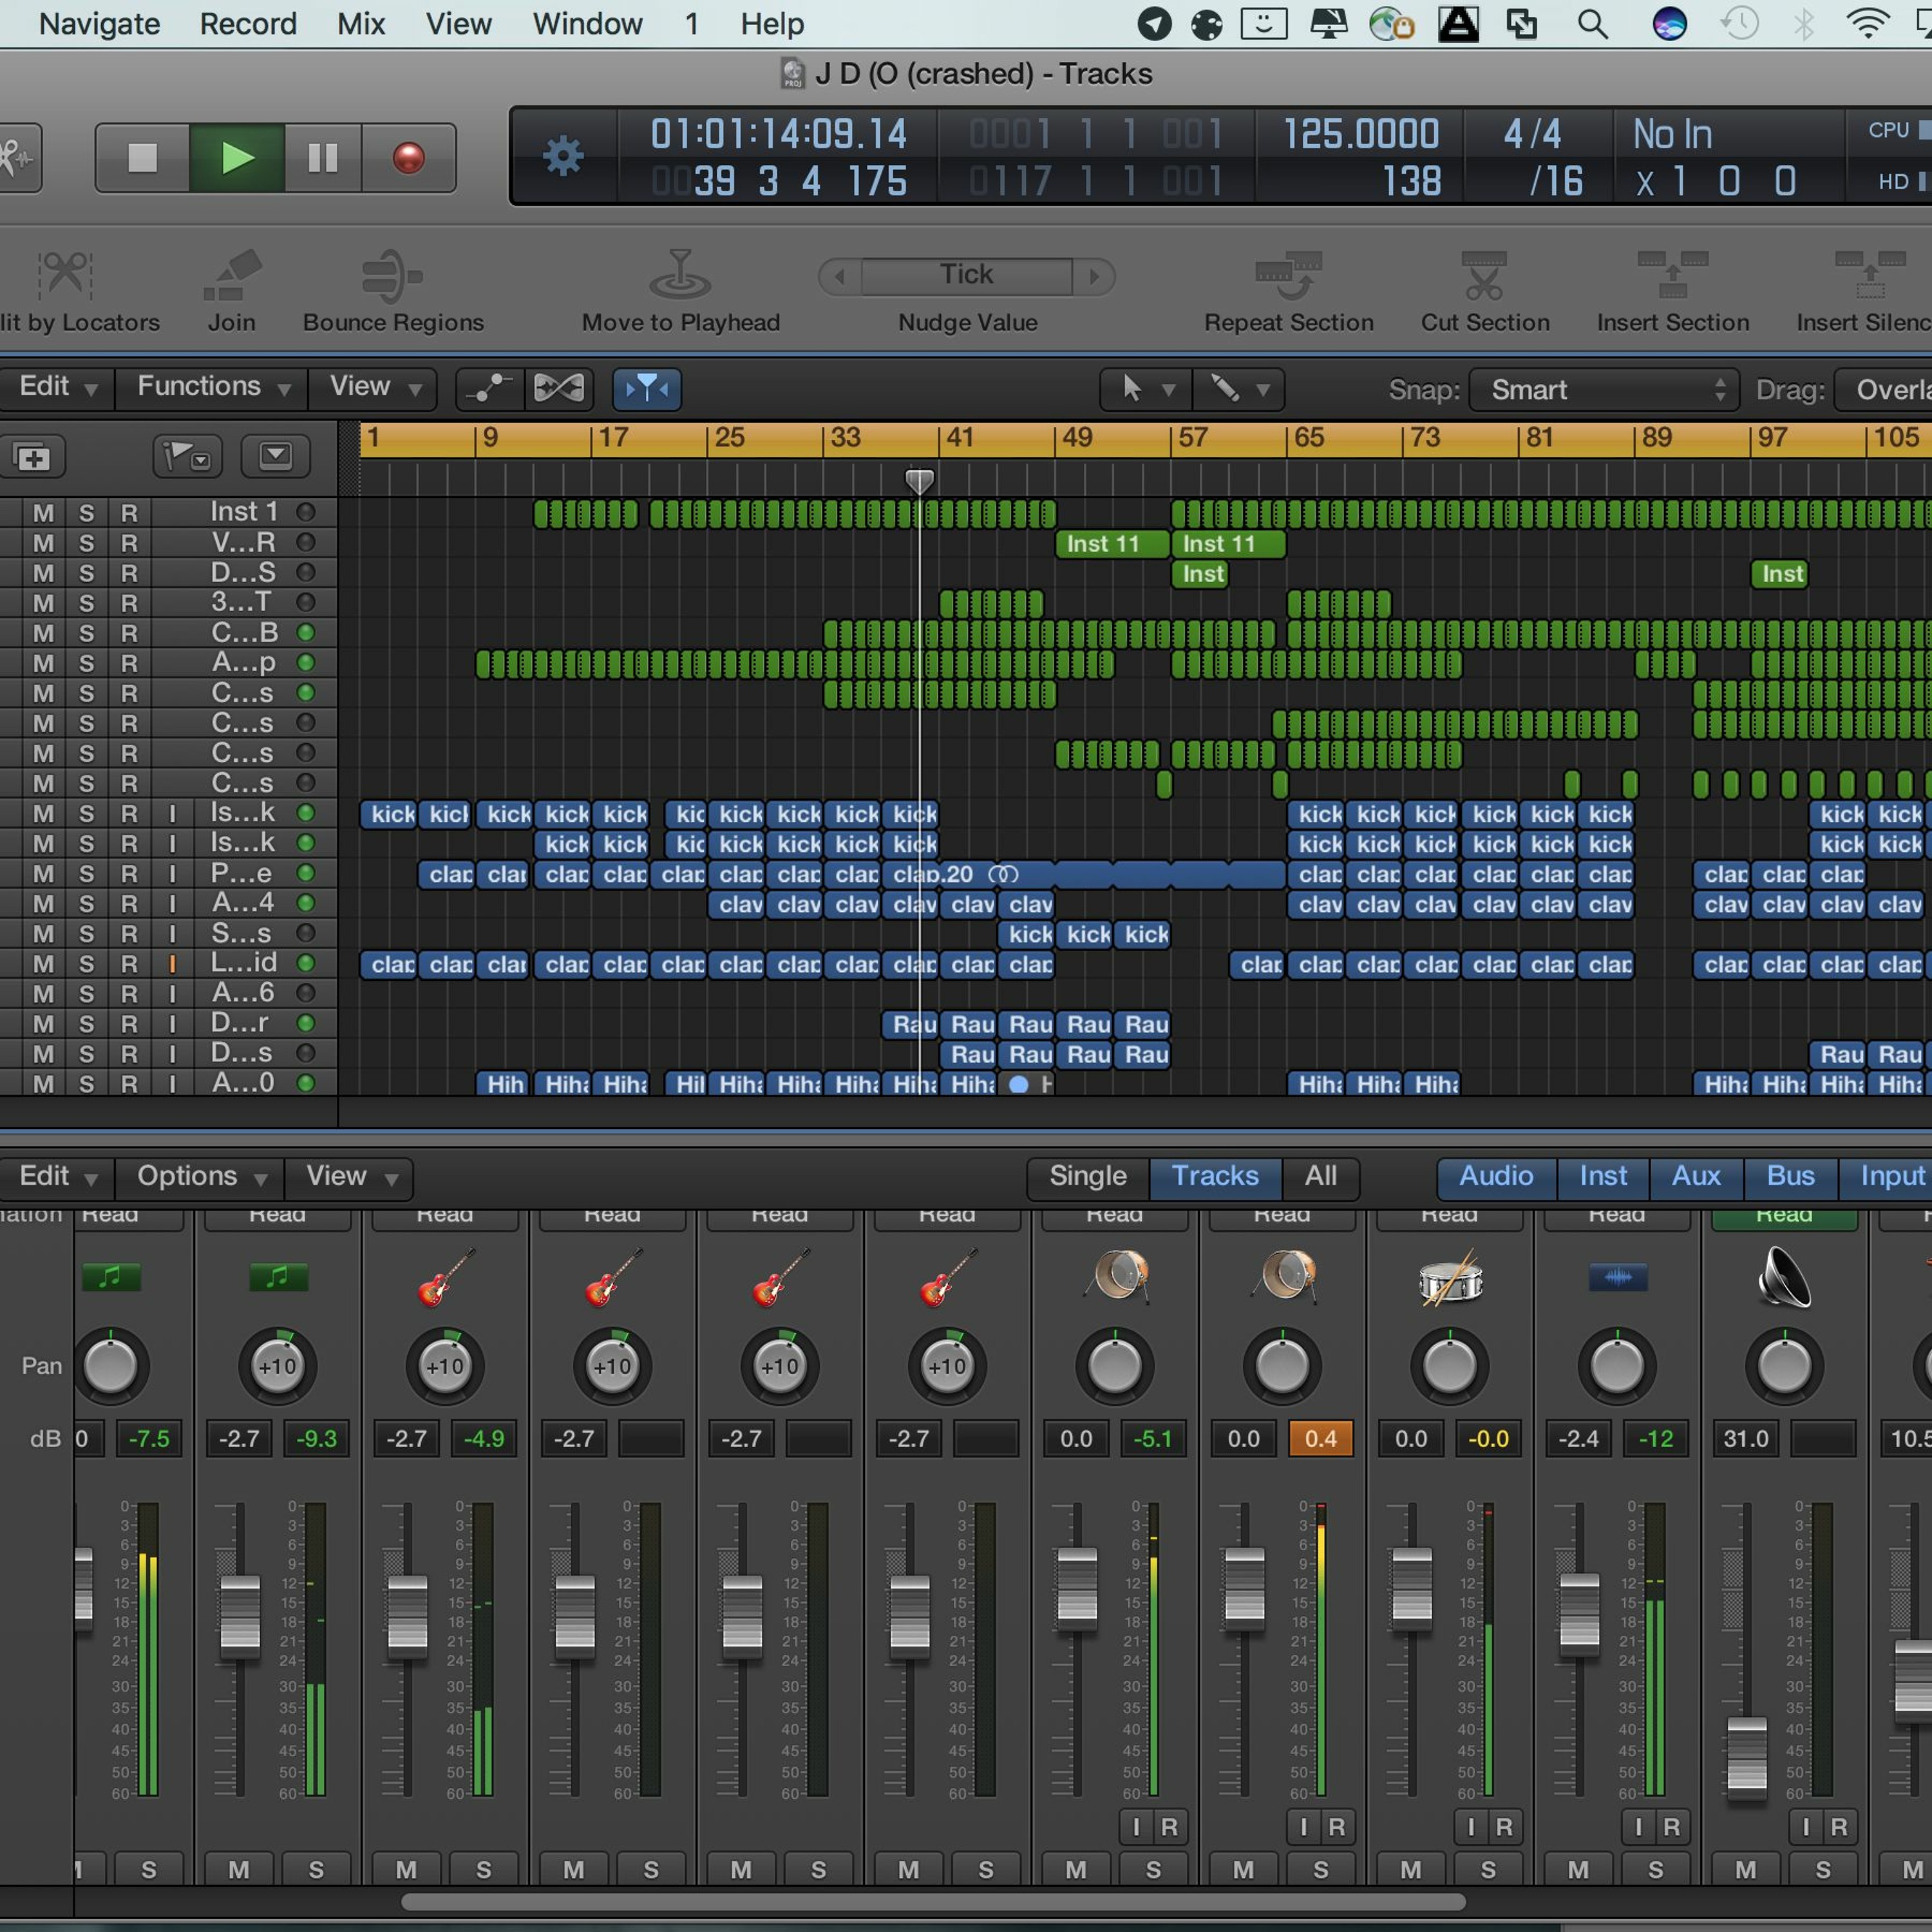1932x1932 pixels.
Task: Open the LCD display gear settings
Action: point(563,157)
